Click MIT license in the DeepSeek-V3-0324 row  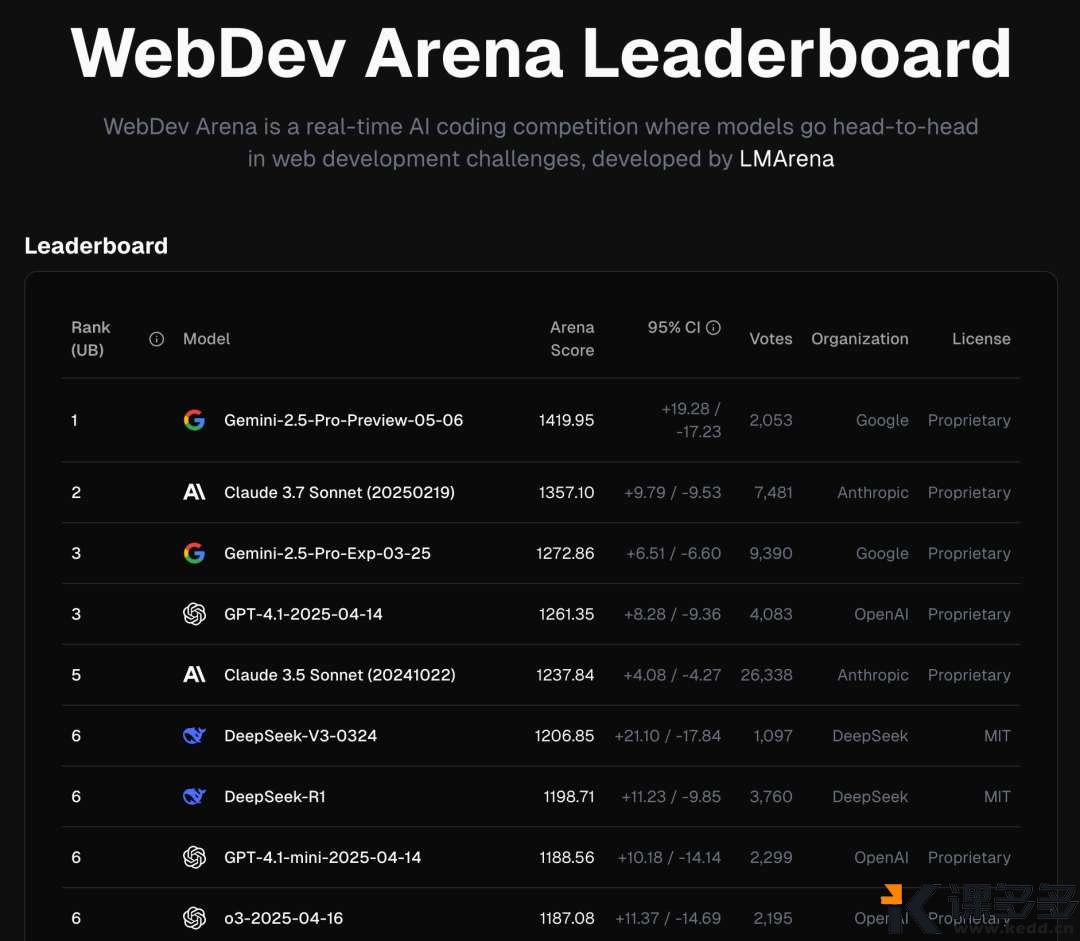pos(997,736)
